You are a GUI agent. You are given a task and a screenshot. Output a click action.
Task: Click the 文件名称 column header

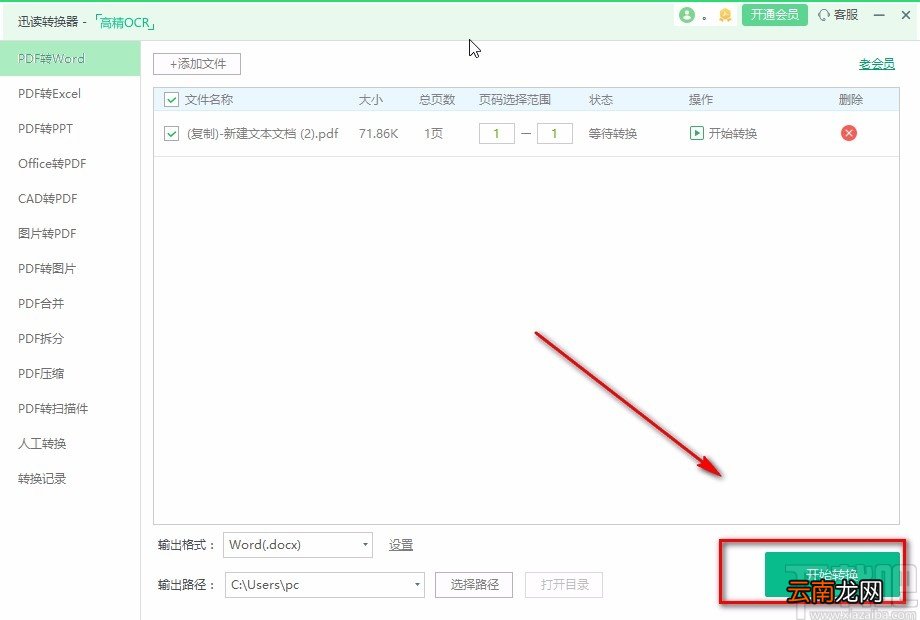(x=209, y=100)
